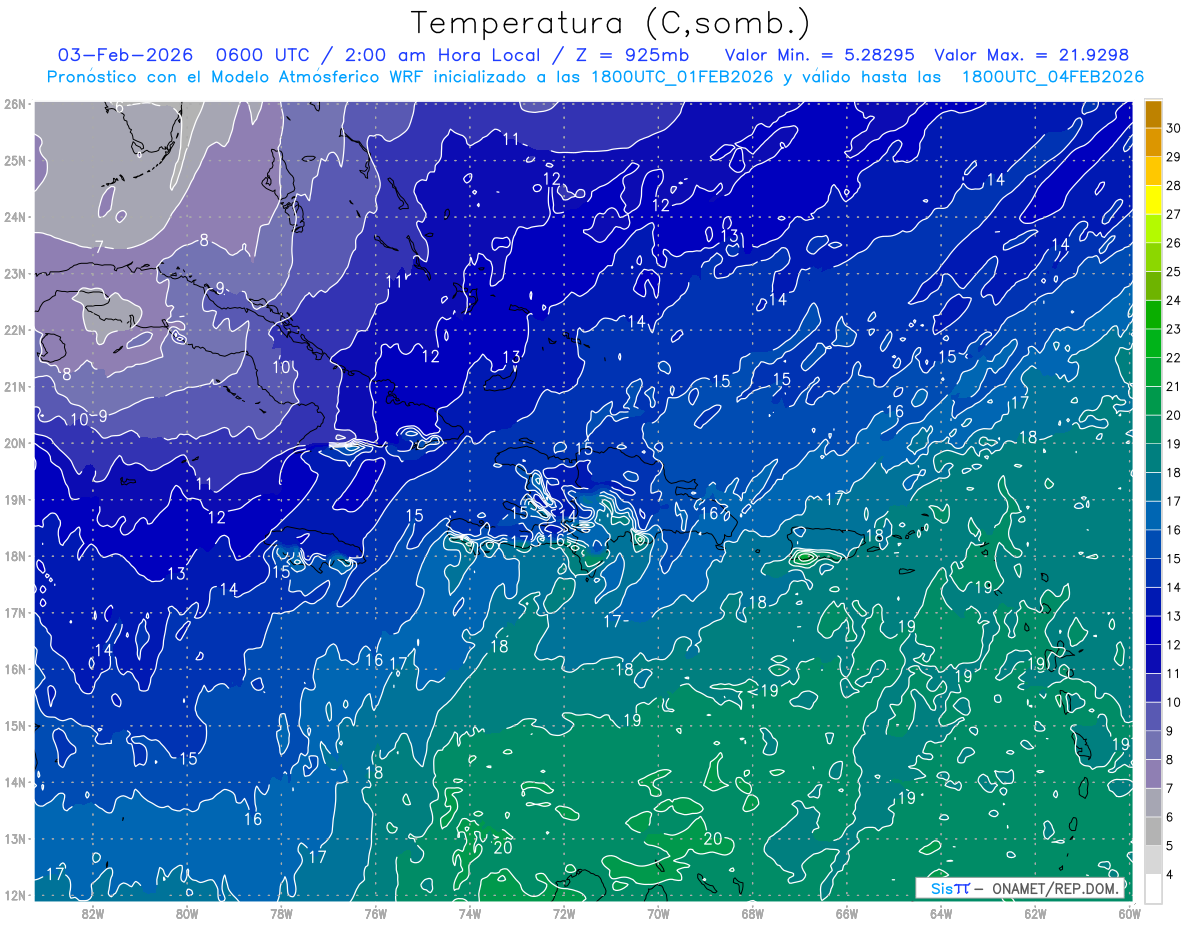Click the purple colorbar segment between 7 and 8
The image size is (1200, 927).
click(x=1153, y=773)
